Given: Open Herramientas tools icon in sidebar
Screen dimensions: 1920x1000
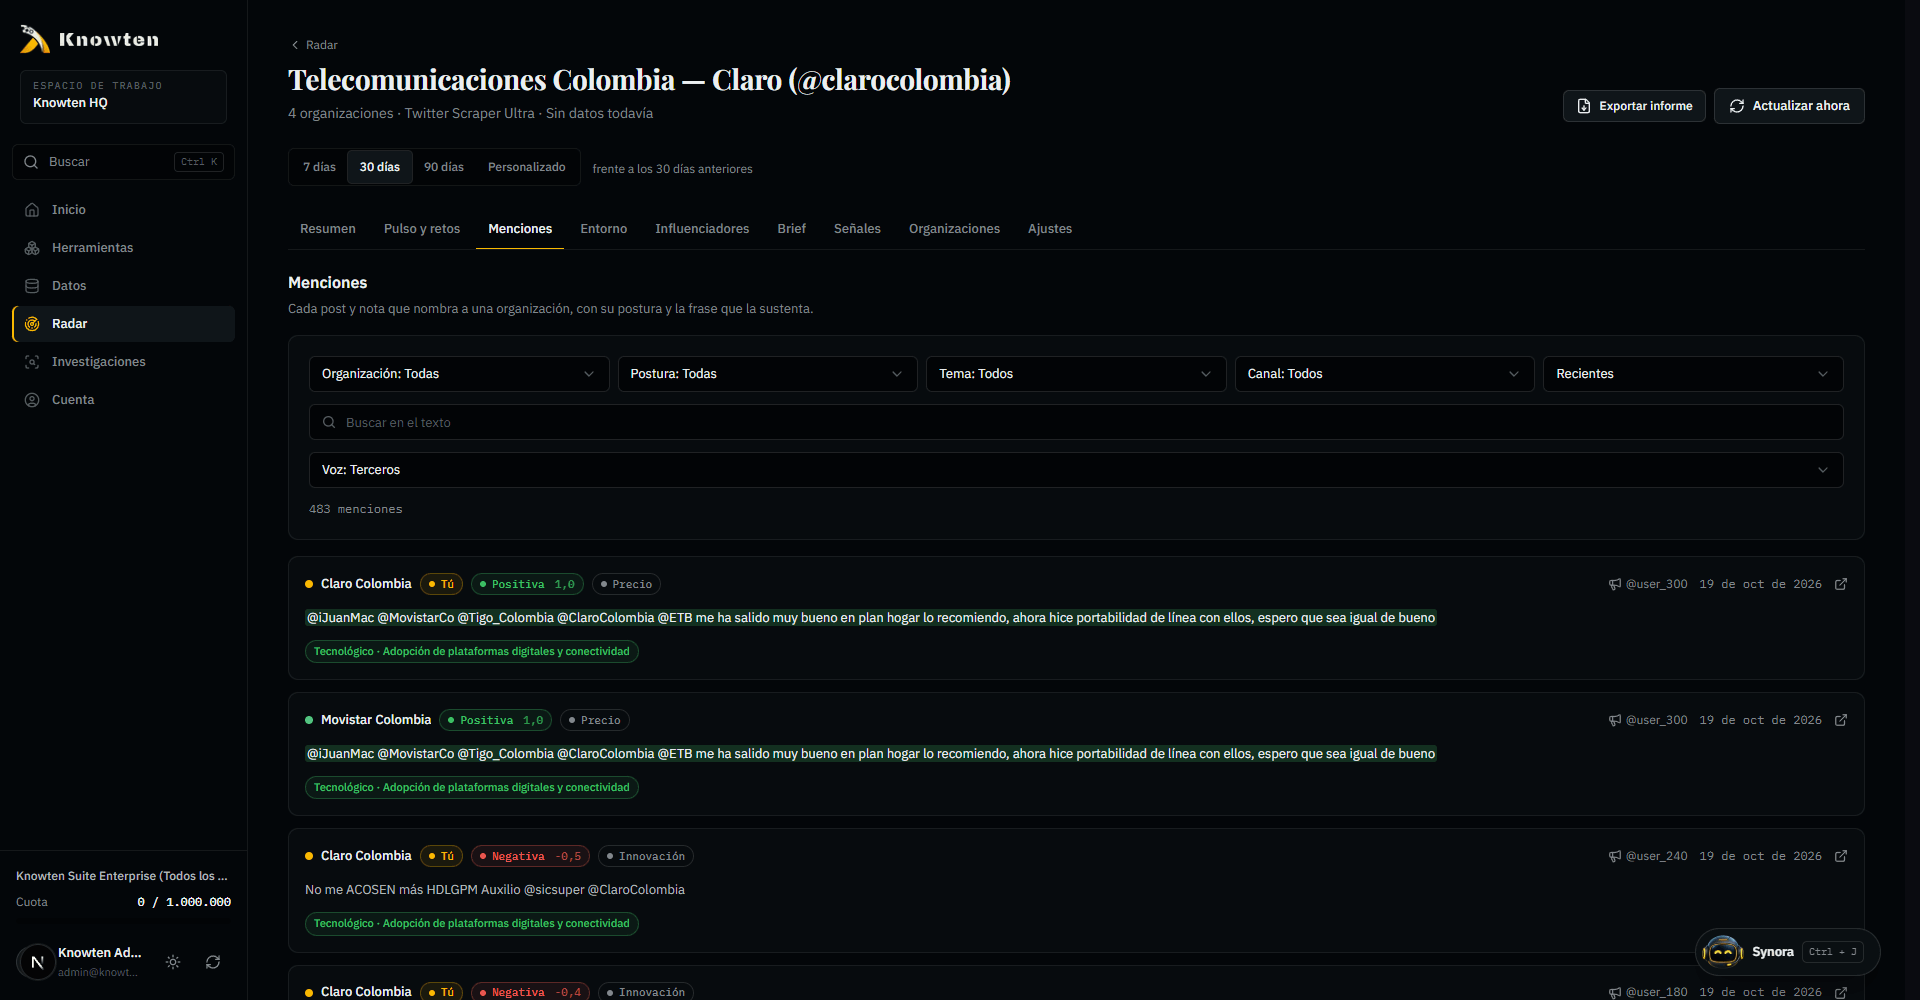Looking at the screenshot, I should coord(32,248).
